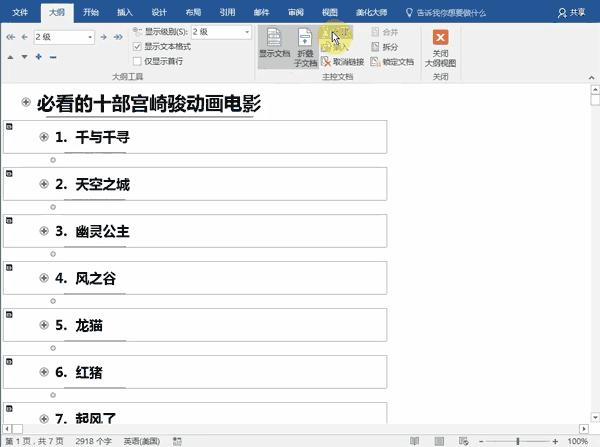The width and height of the screenshot is (600, 447).
Task: Expand item with blue plus icon
Action: (x=39, y=57)
